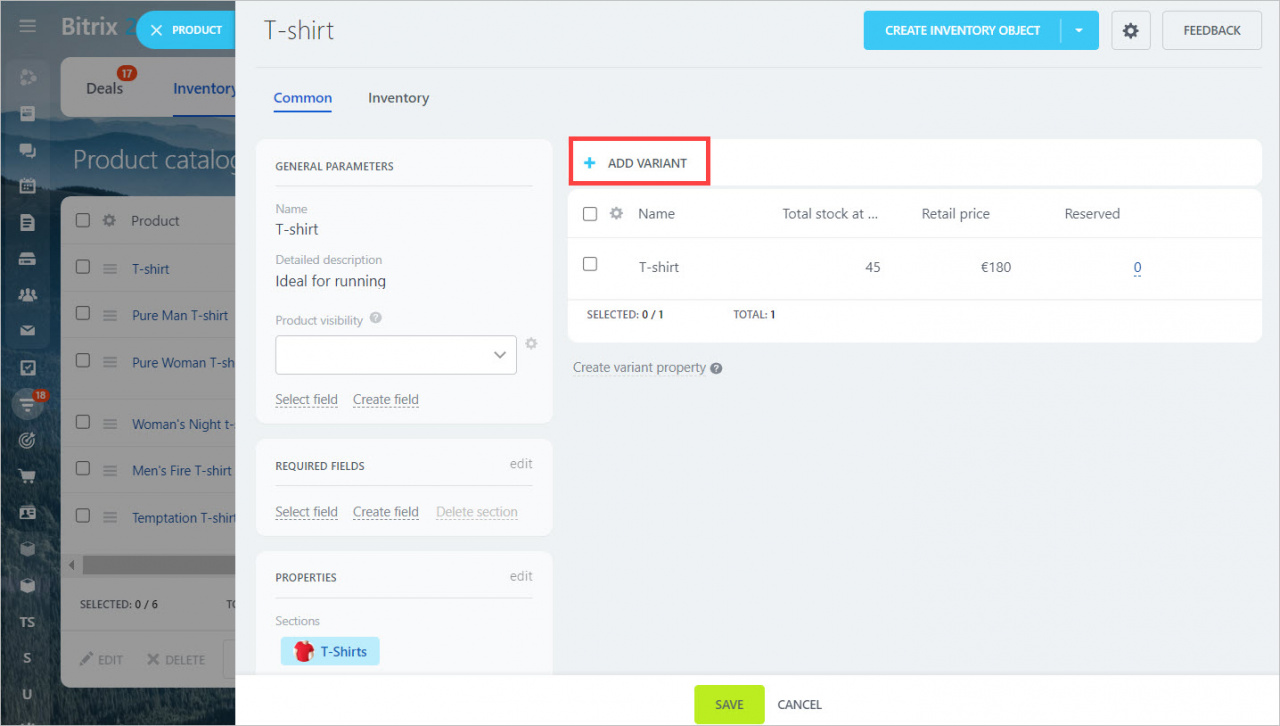Open the calendar icon in the left sidebar
This screenshot has height=726, width=1280.
click(28, 186)
